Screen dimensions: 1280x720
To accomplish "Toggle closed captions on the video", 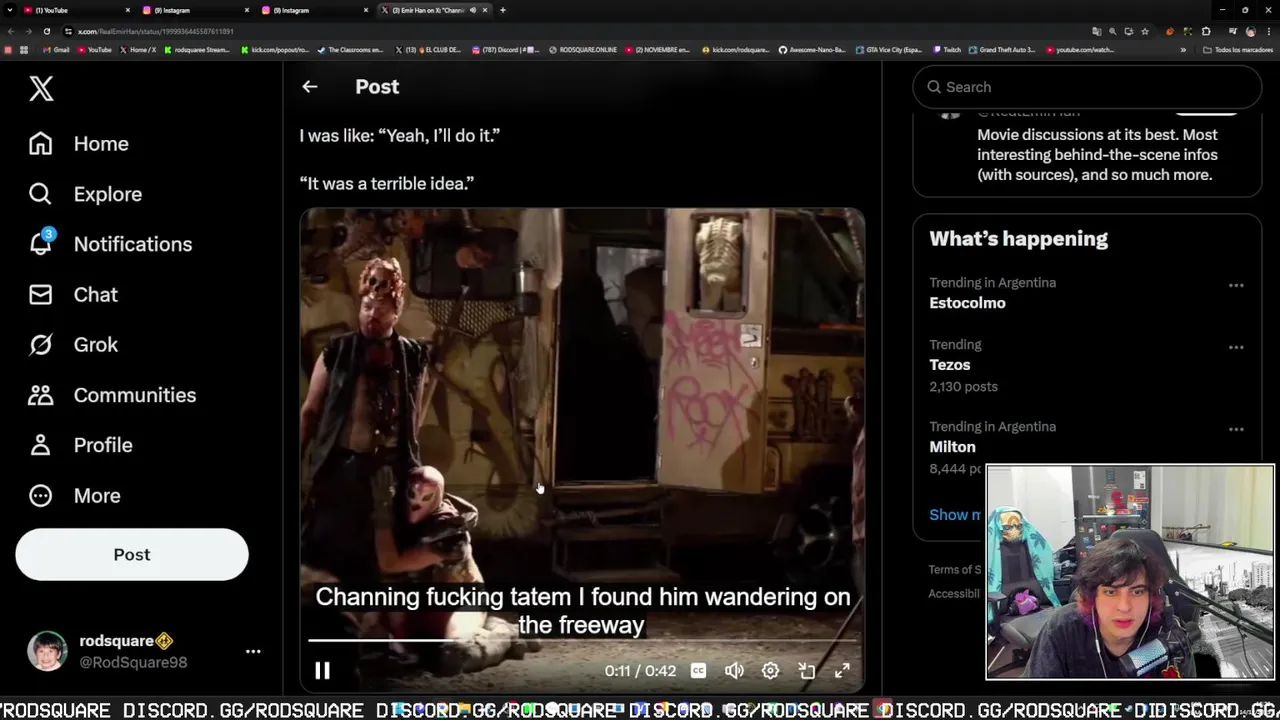I will click(x=698, y=671).
